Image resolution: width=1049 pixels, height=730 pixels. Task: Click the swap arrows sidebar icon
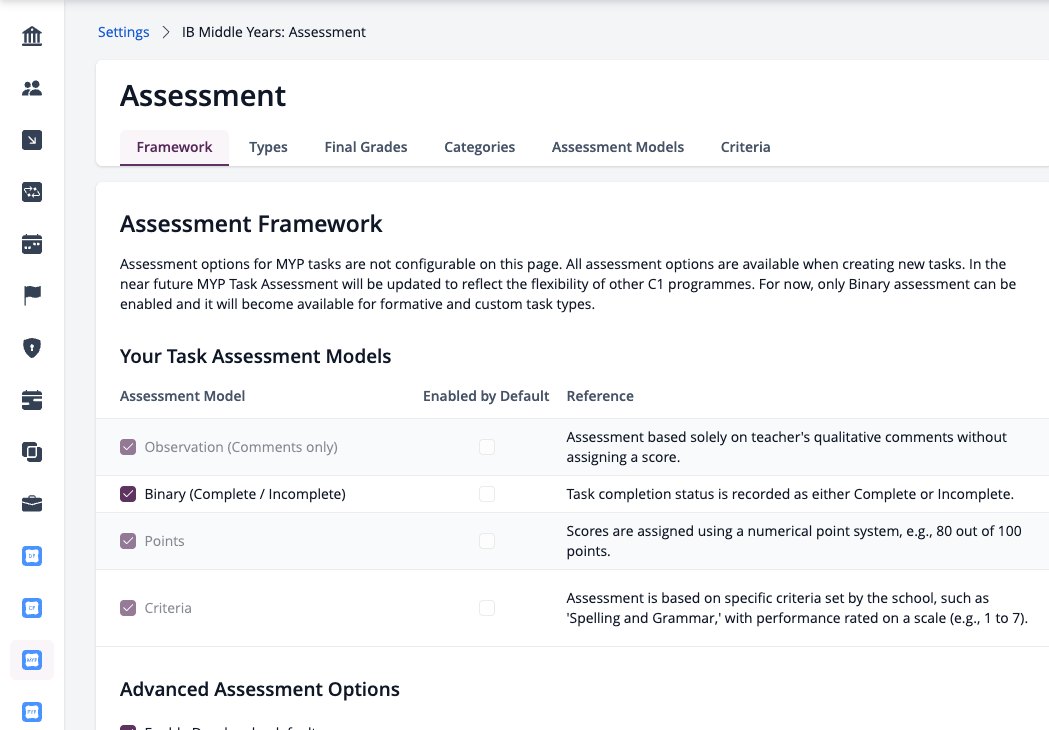coord(31,192)
